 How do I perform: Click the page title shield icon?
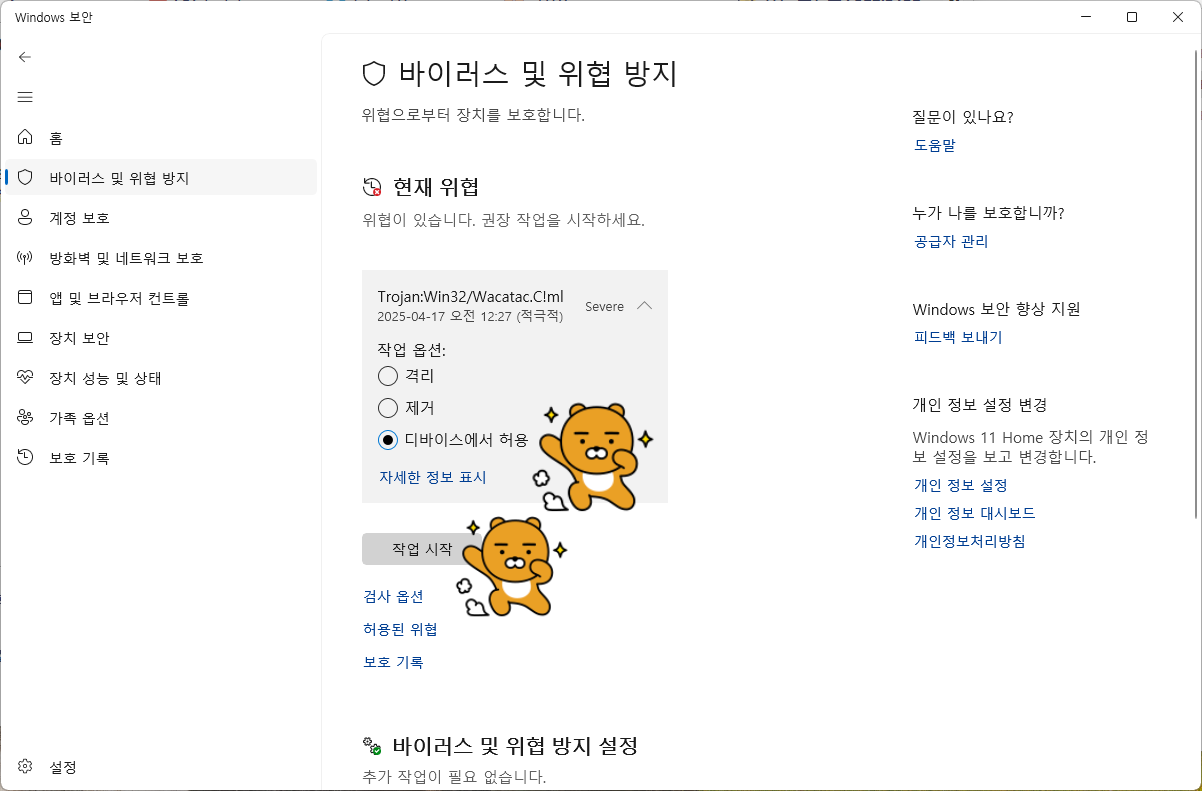[x=374, y=74]
